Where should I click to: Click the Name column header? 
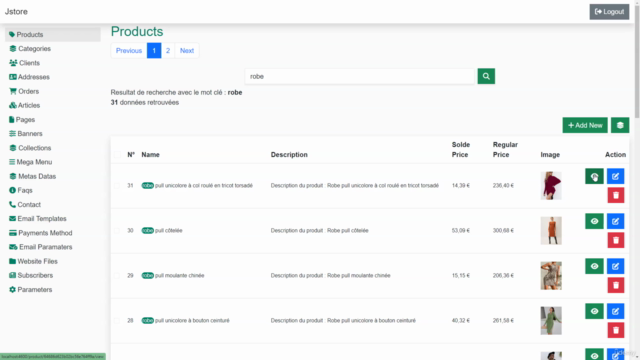coord(151,155)
